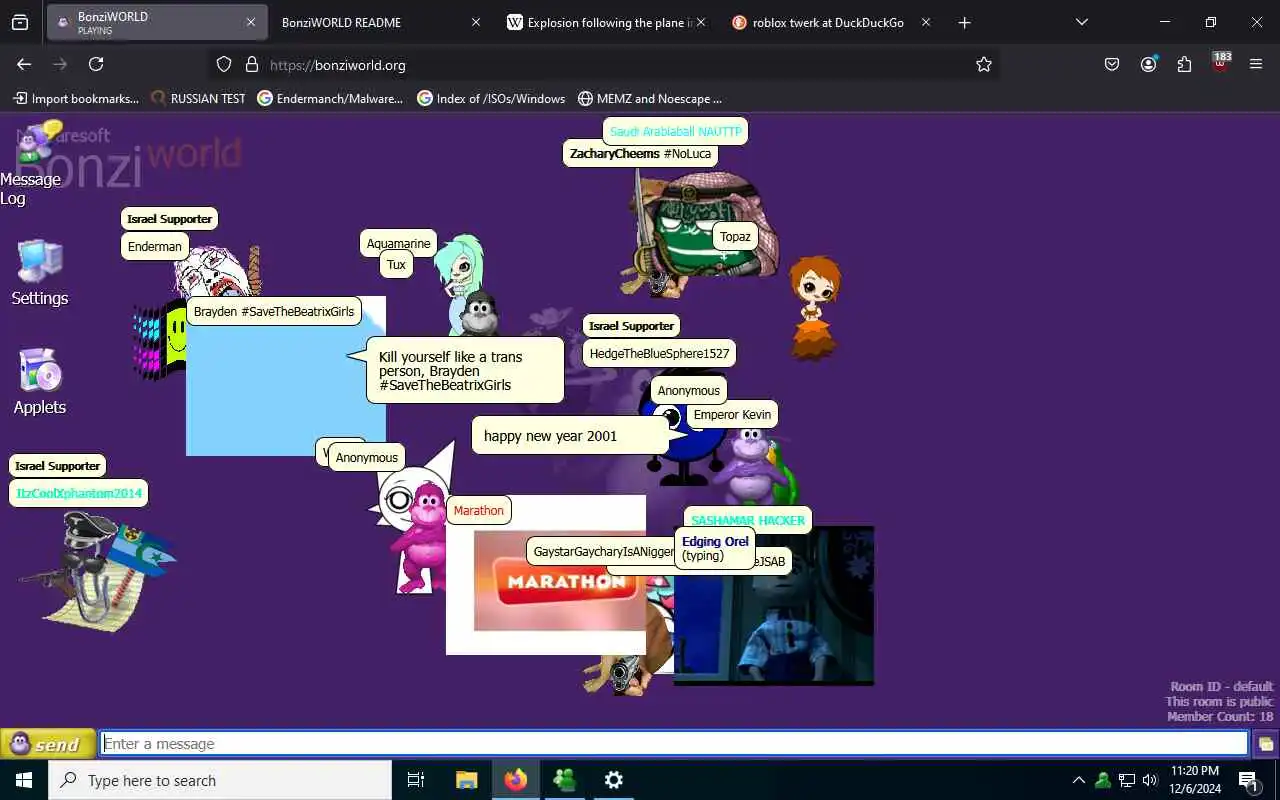Open the Windows notification center
The width and height of the screenshot is (1280, 800).
click(x=1248, y=780)
